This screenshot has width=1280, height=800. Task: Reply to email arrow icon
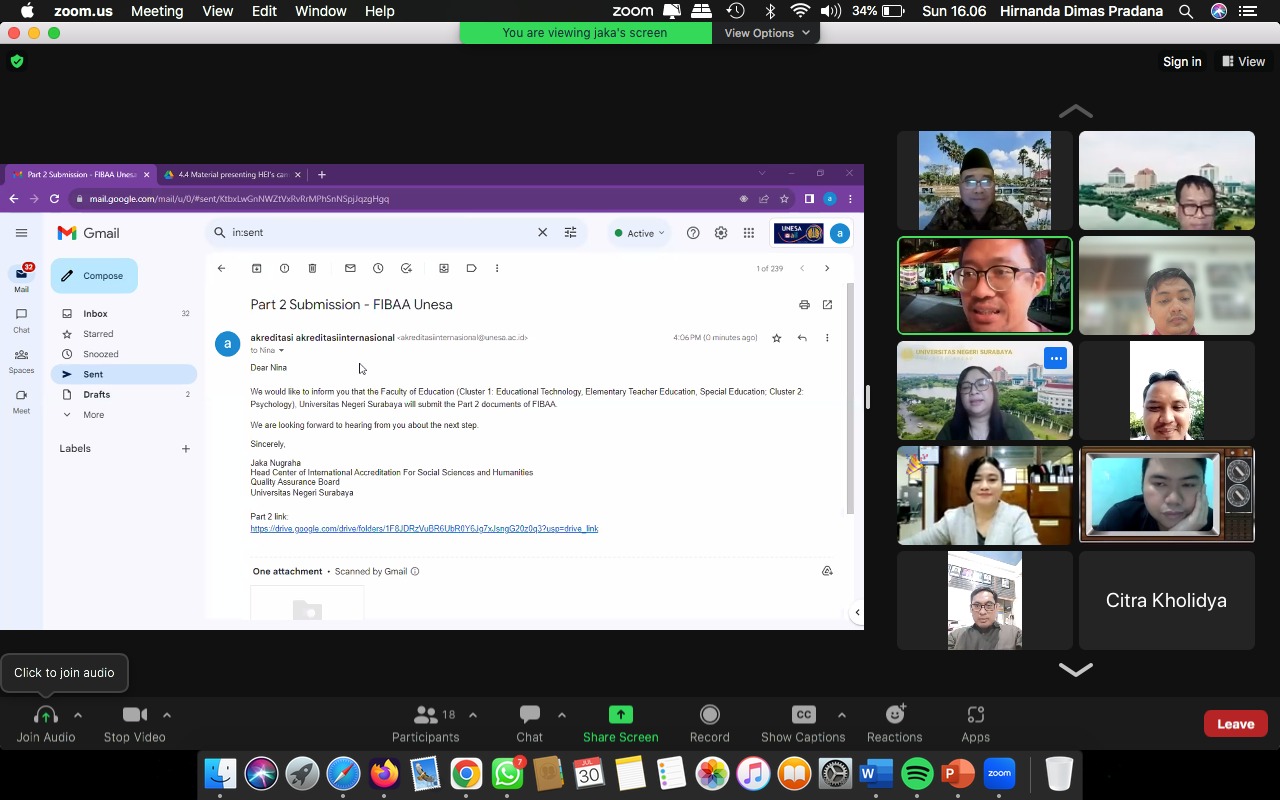coord(802,338)
